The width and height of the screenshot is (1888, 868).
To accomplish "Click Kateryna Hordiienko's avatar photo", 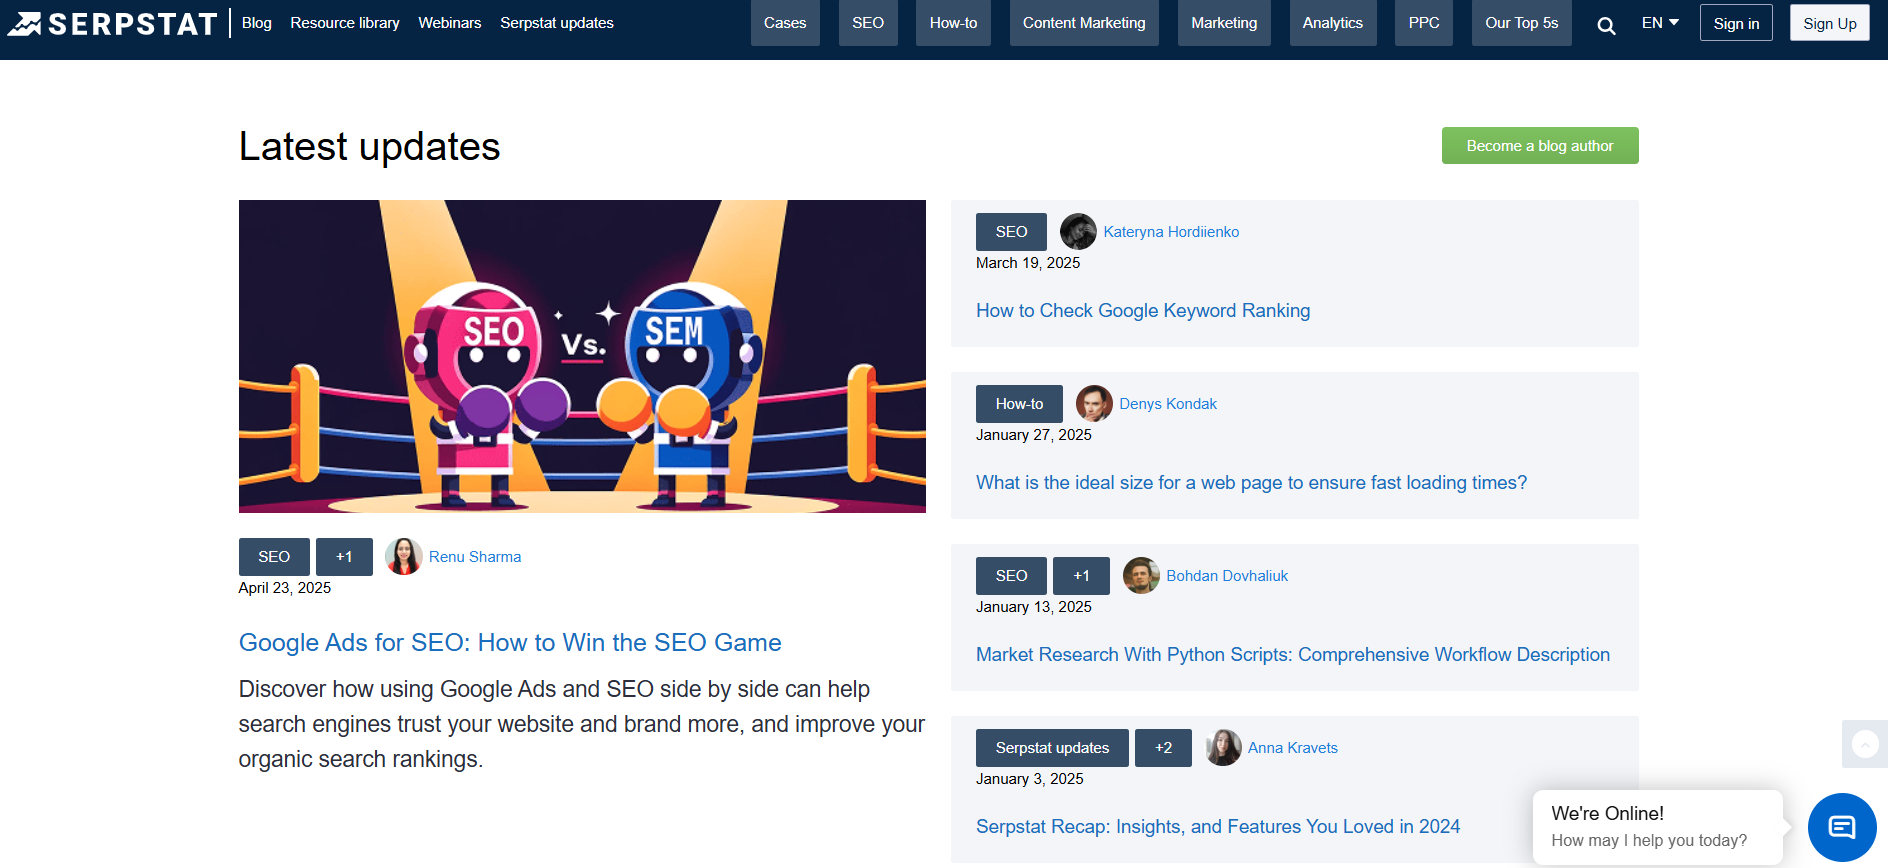I will point(1078,232).
